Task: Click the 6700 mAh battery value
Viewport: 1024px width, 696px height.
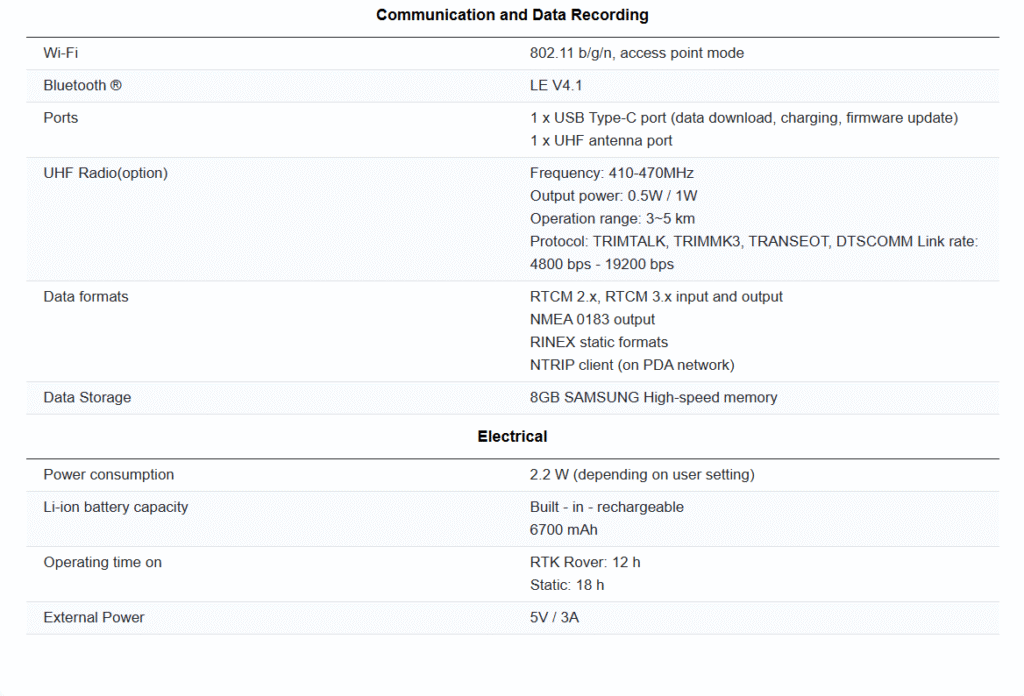Action: point(564,530)
